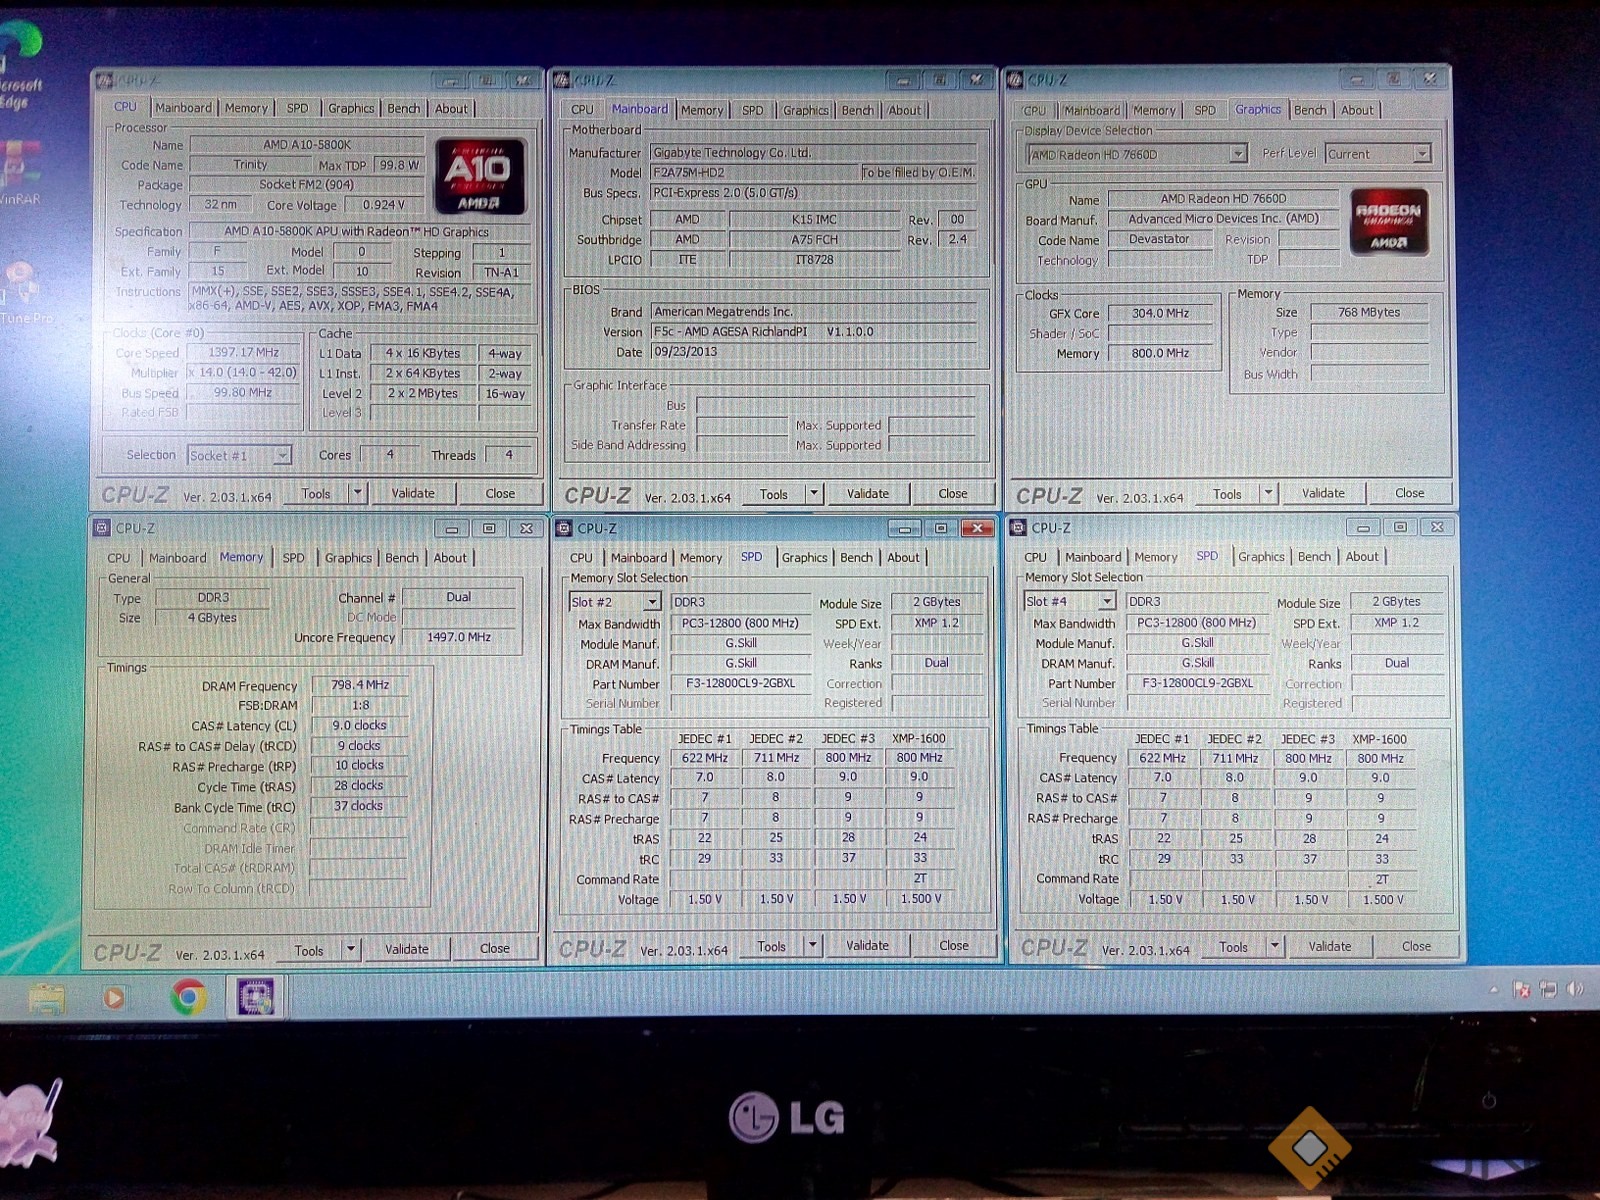The width and height of the screenshot is (1600, 1200).
Task: Maximize the Memory tab CPU-Z window
Action: (x=489, y=528)
